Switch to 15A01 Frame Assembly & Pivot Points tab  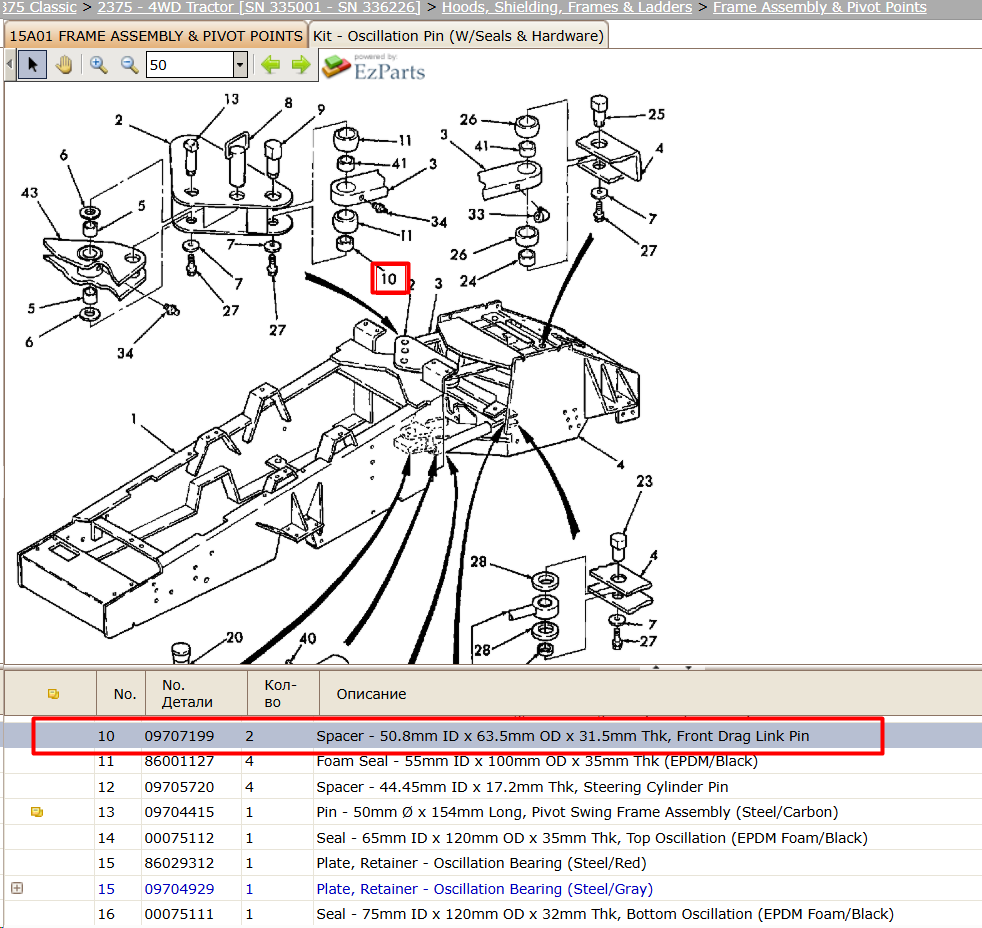(x=156, y=36)
